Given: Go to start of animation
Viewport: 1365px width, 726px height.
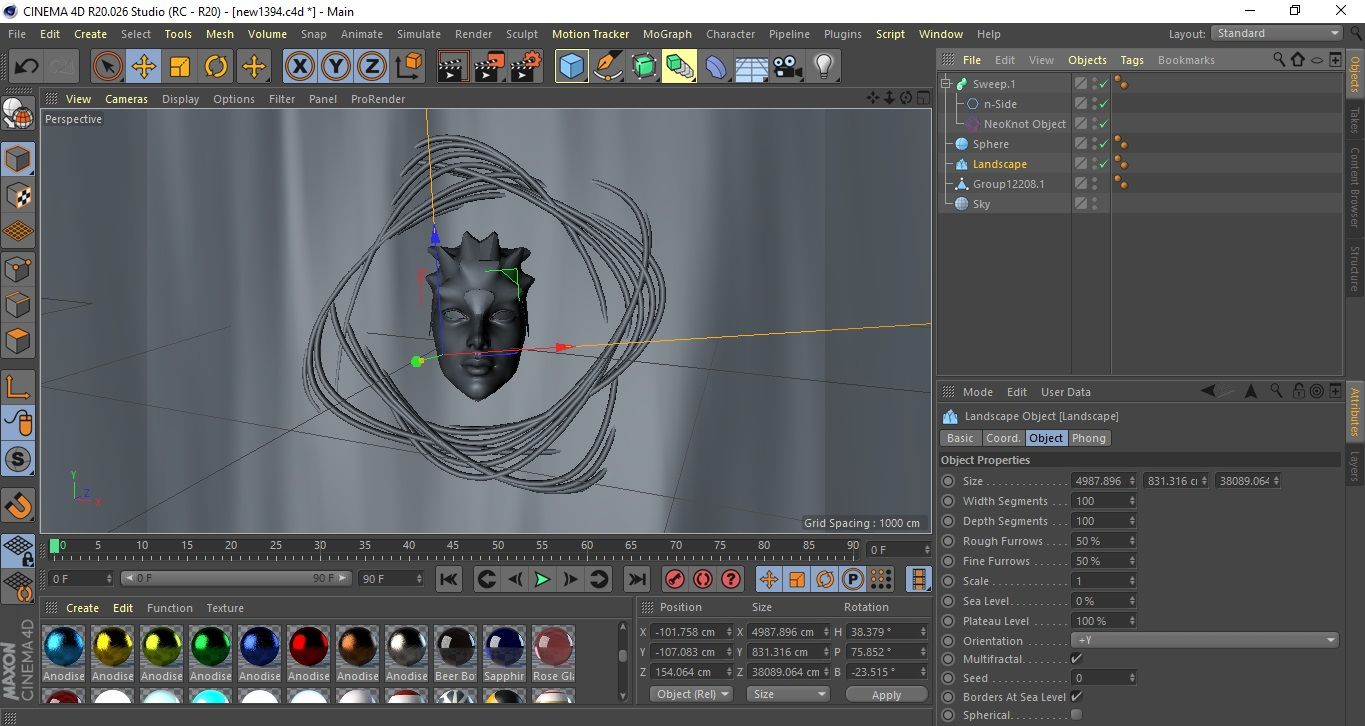Looking at the screenshot, I should (449, 579).
